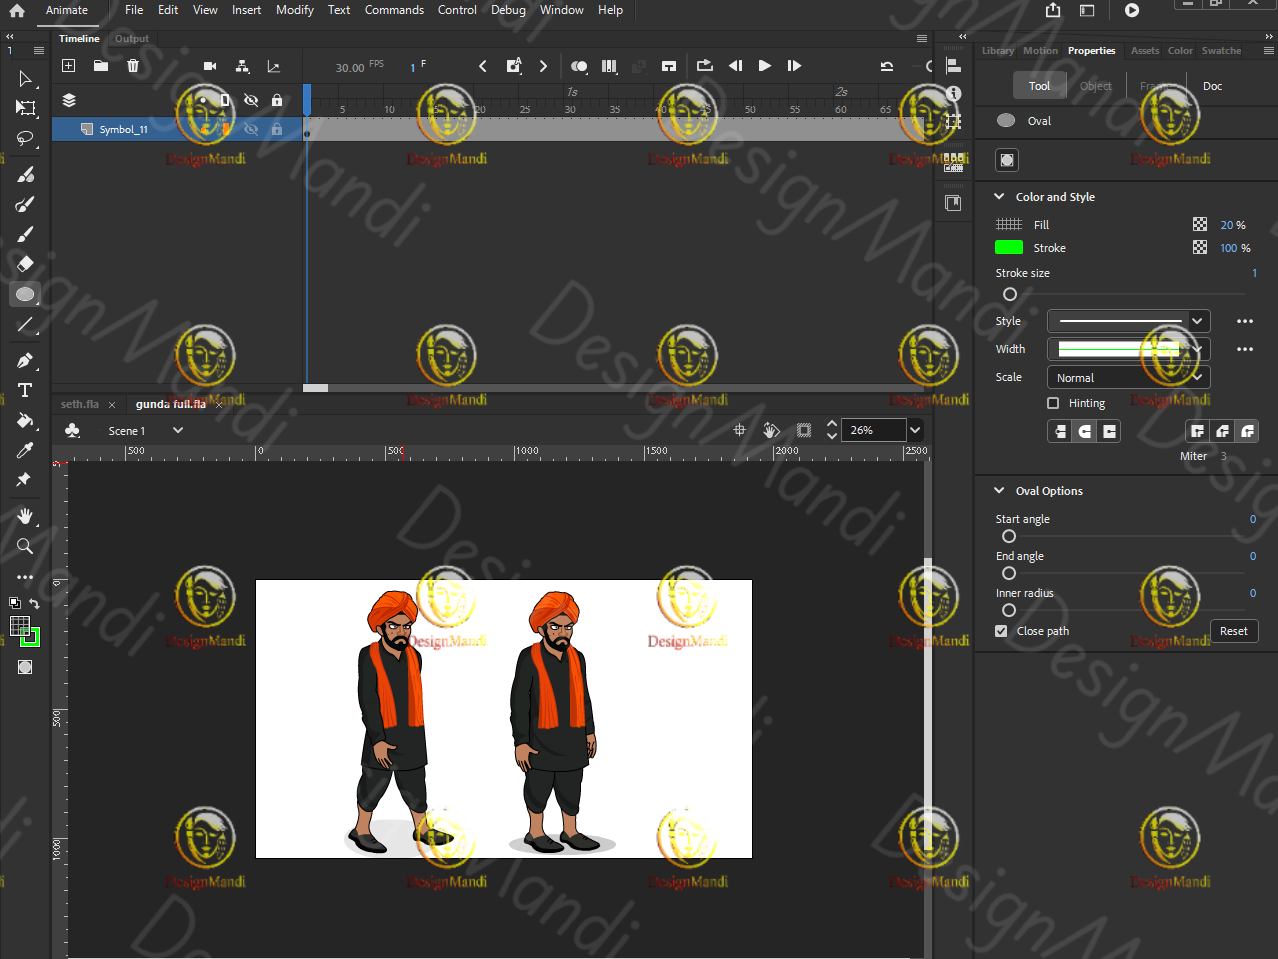Collapse the Color and Style section
1278x959 pixels.
pyautogui.click(x=999, y=197)
